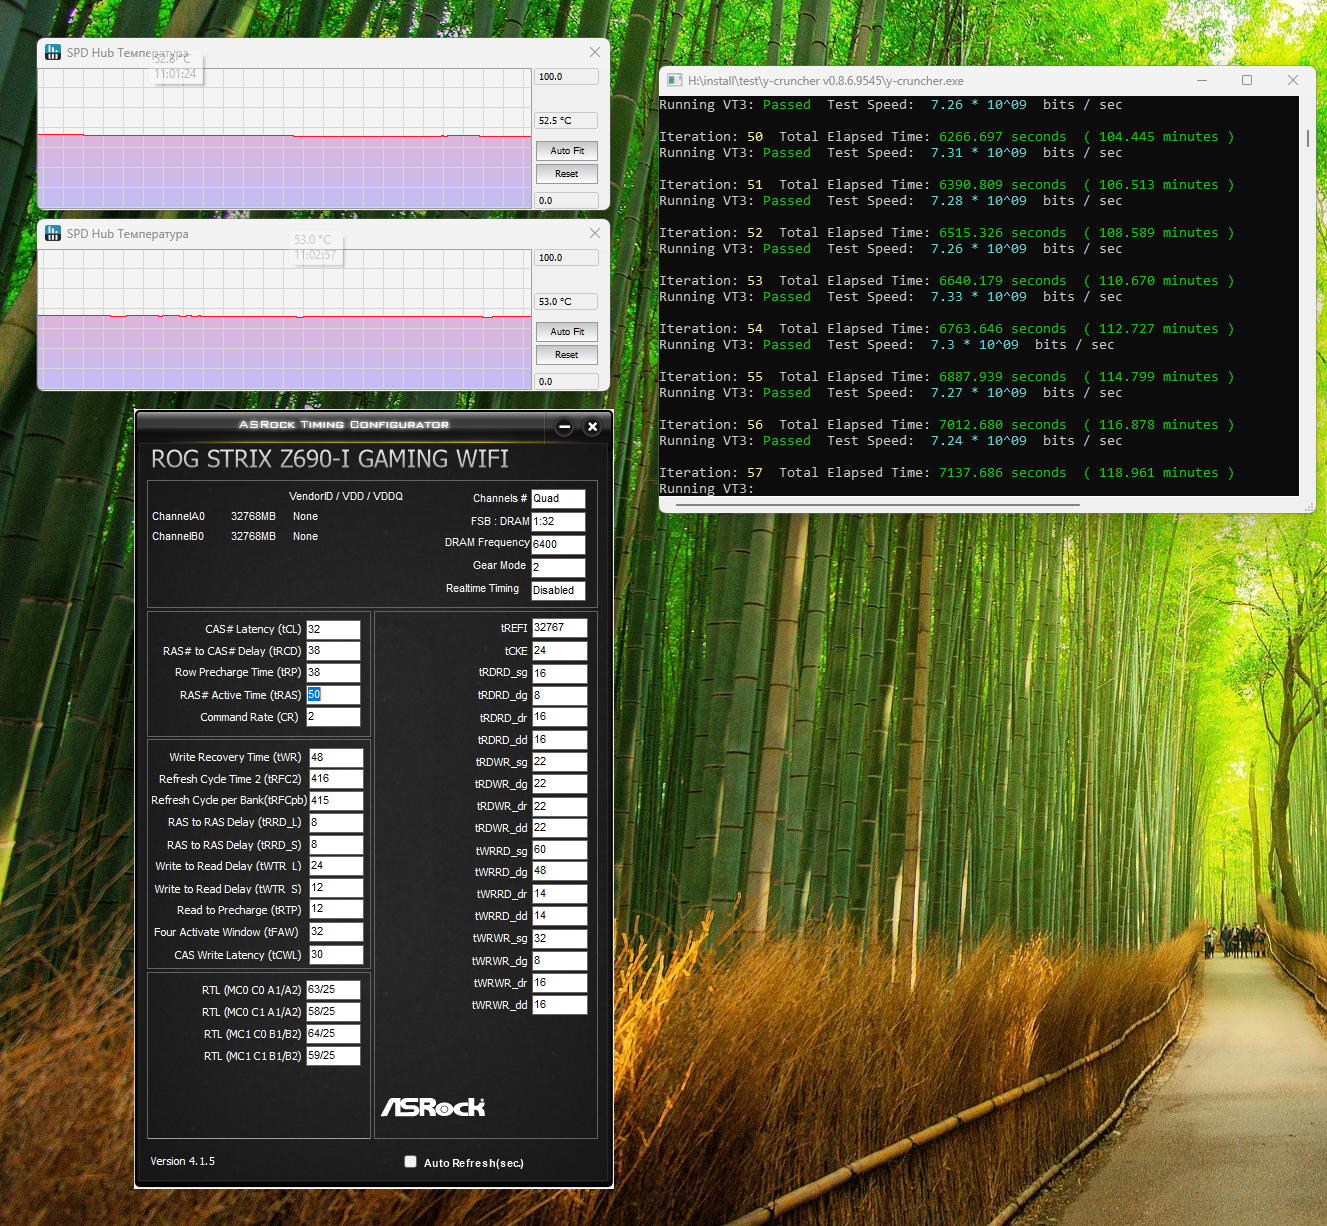
Task: Click the Write to Read Delay (tWTR_L) field
Action: click(x=336, y=866)
